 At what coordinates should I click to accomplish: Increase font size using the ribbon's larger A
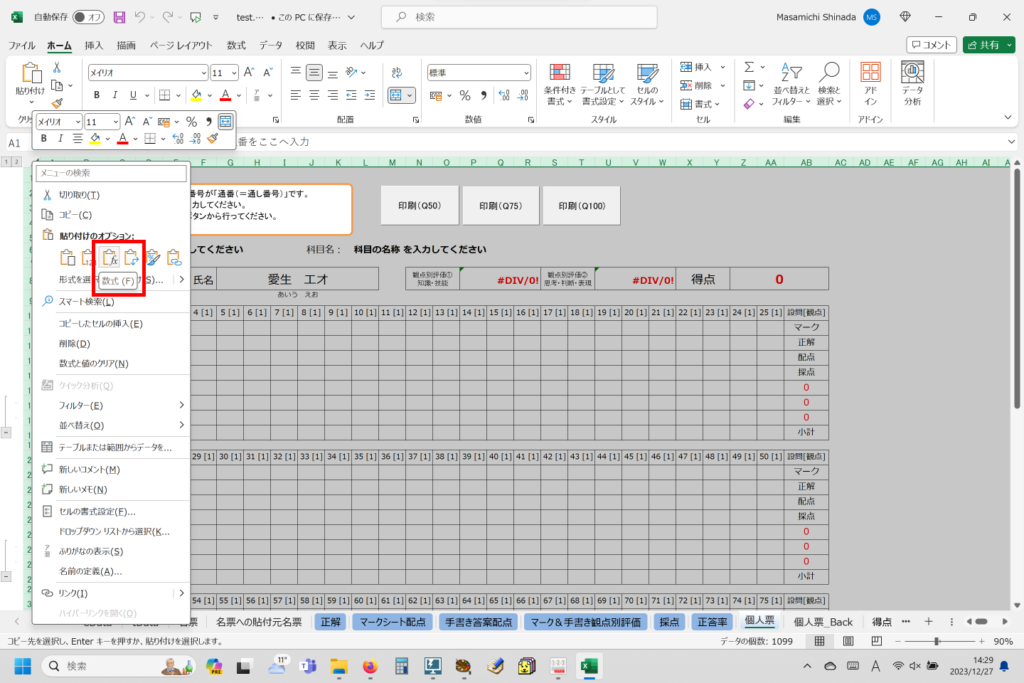pyautogui.click(x=249, y=72)
